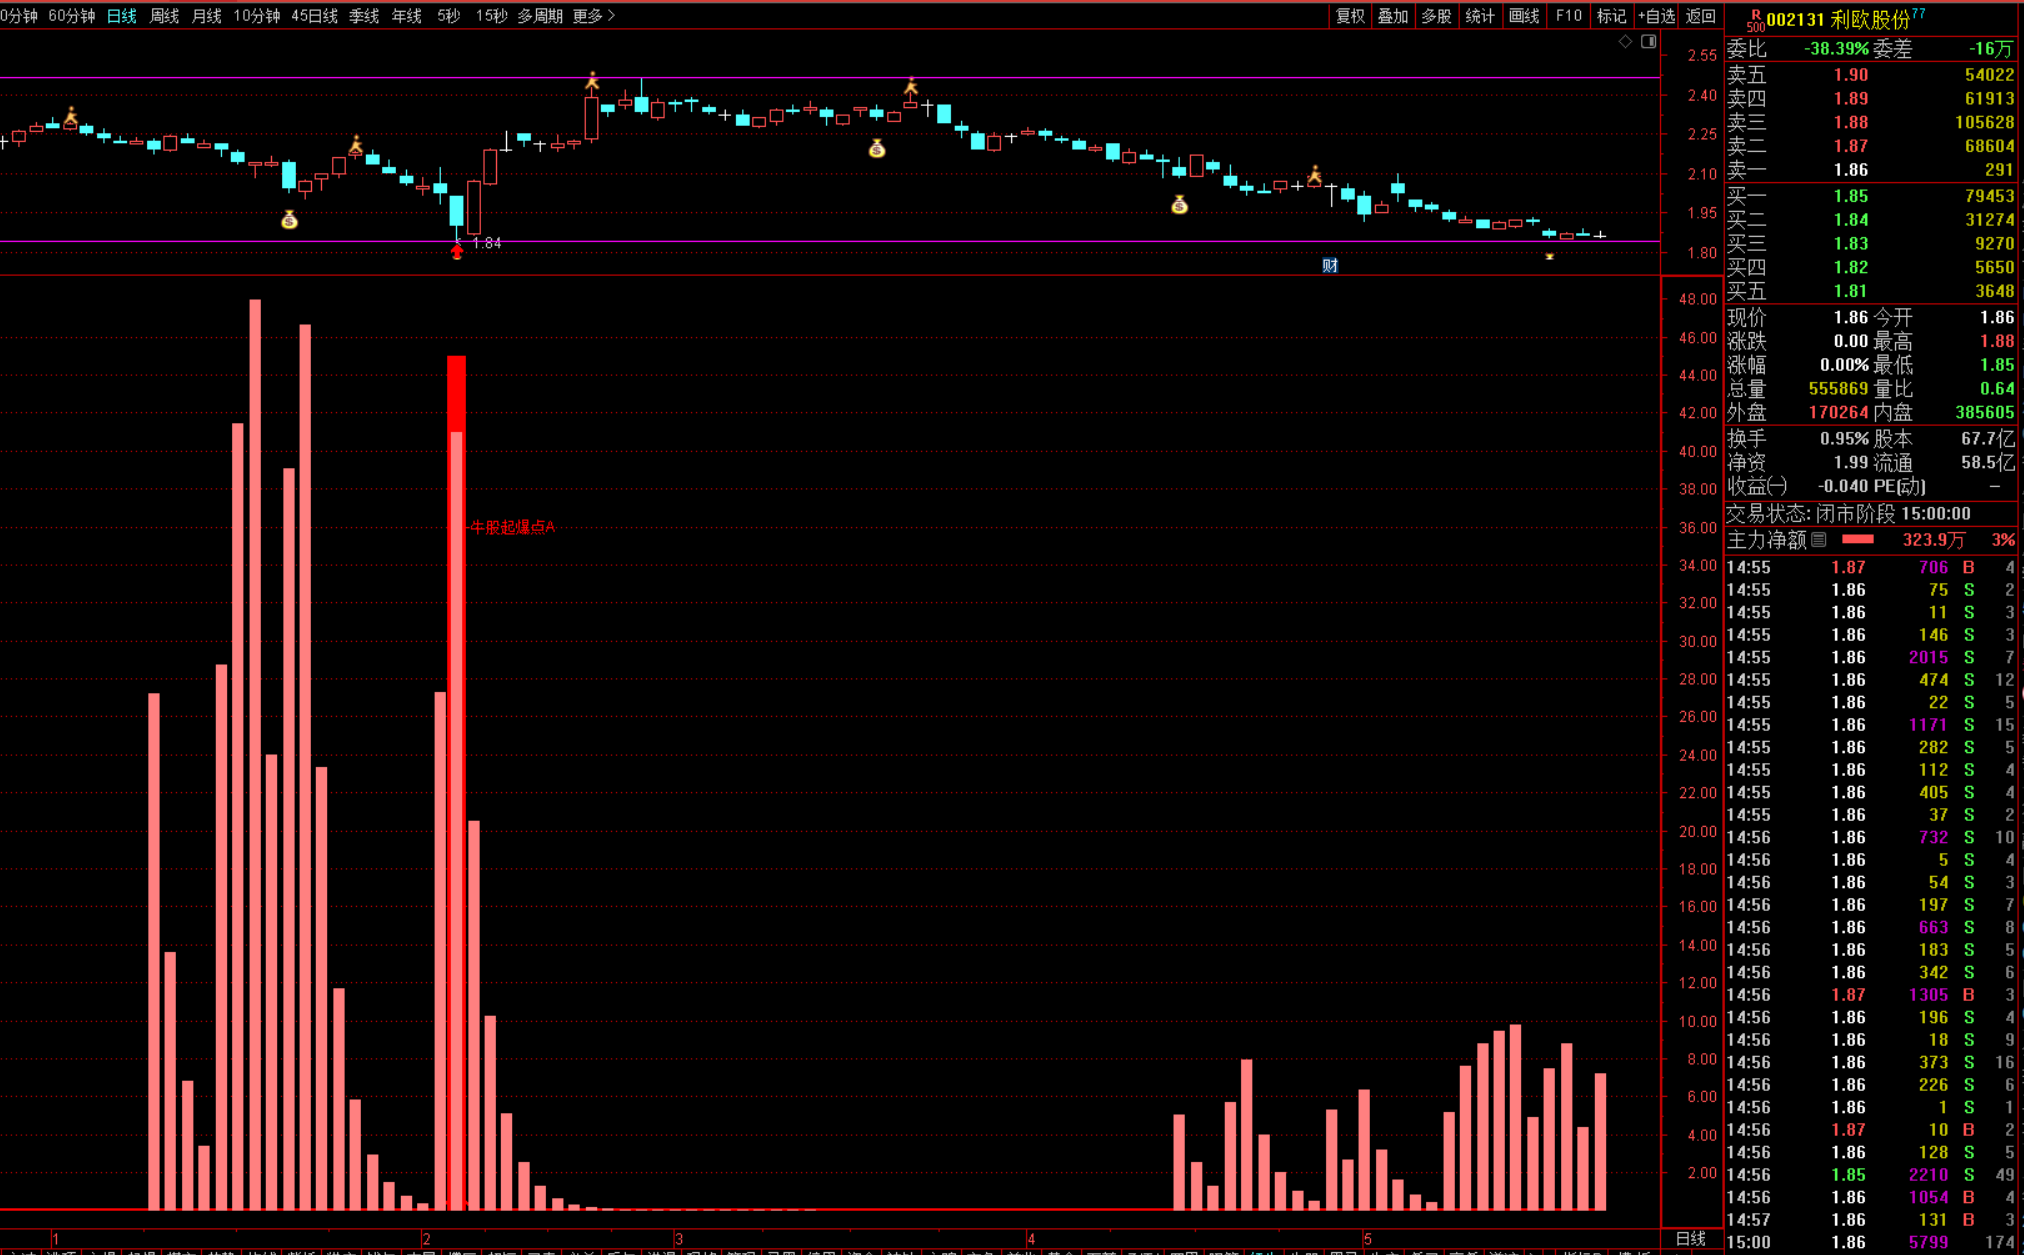Click the first money bag signal icon
This screenshot has height=1255, width=2024.
click(289, 220)
